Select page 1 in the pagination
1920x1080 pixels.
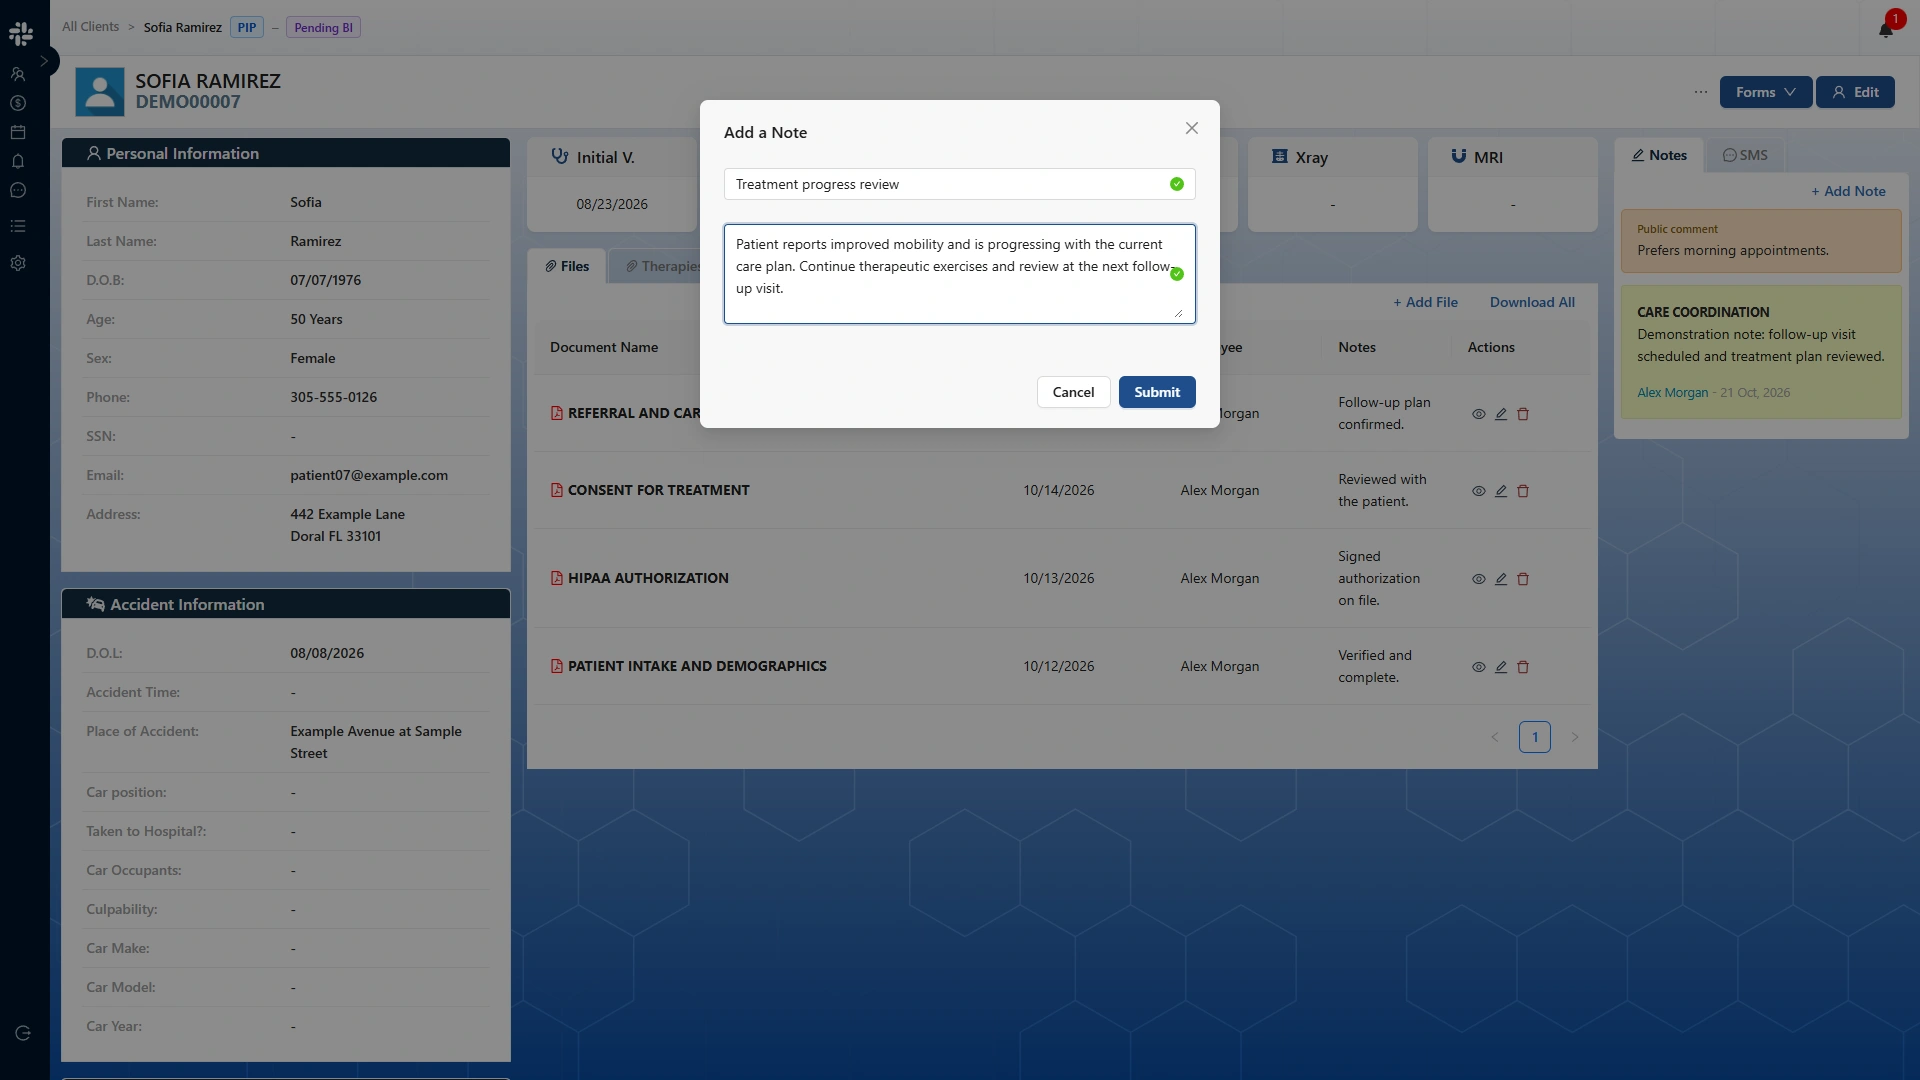[x=1535, y=737]
